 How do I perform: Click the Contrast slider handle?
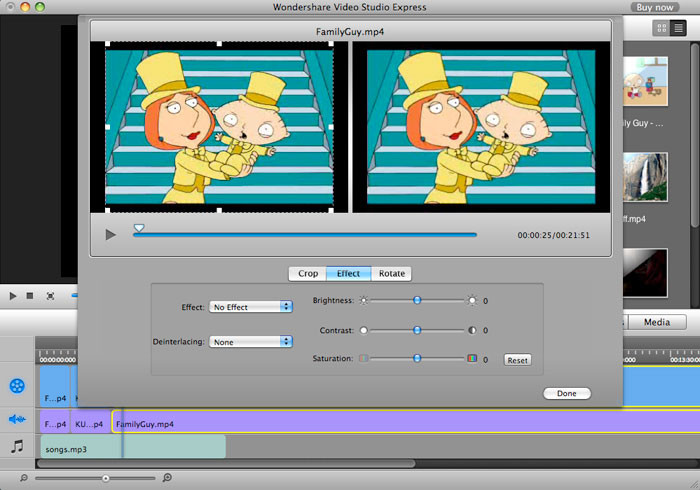[x=417, y=330]
